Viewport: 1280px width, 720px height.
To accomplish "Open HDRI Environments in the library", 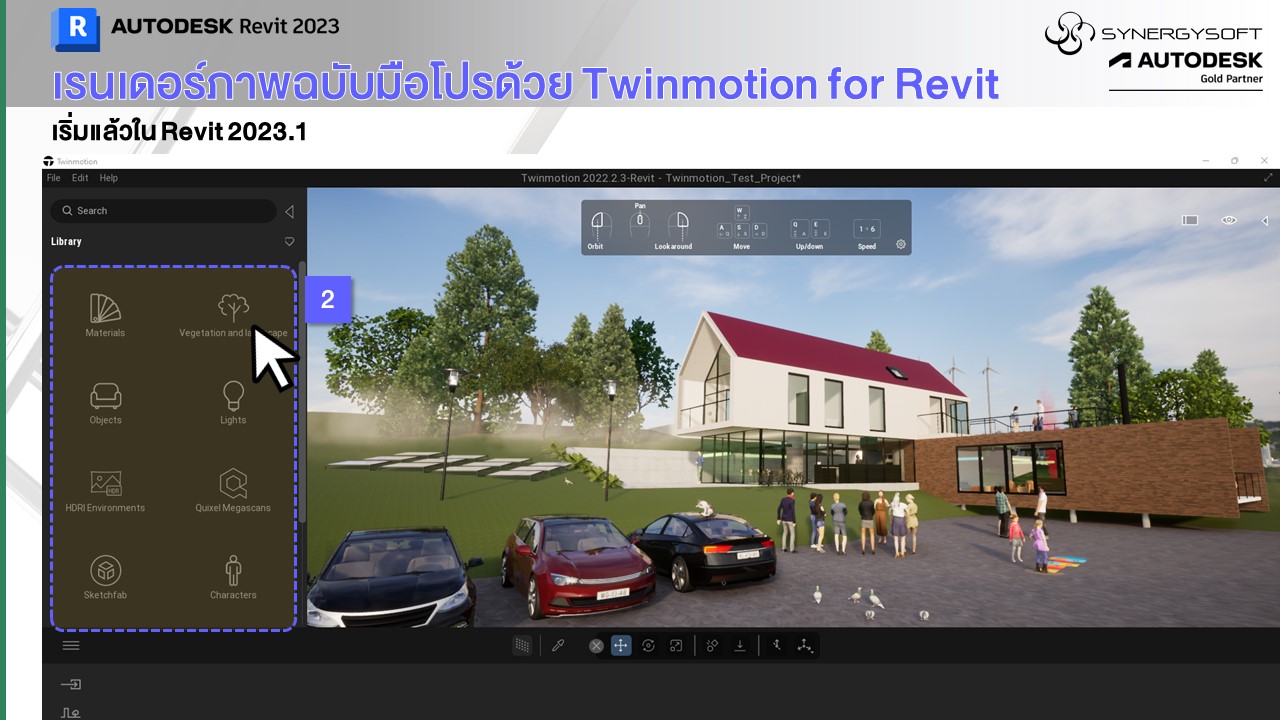I will tap(105, 490).
